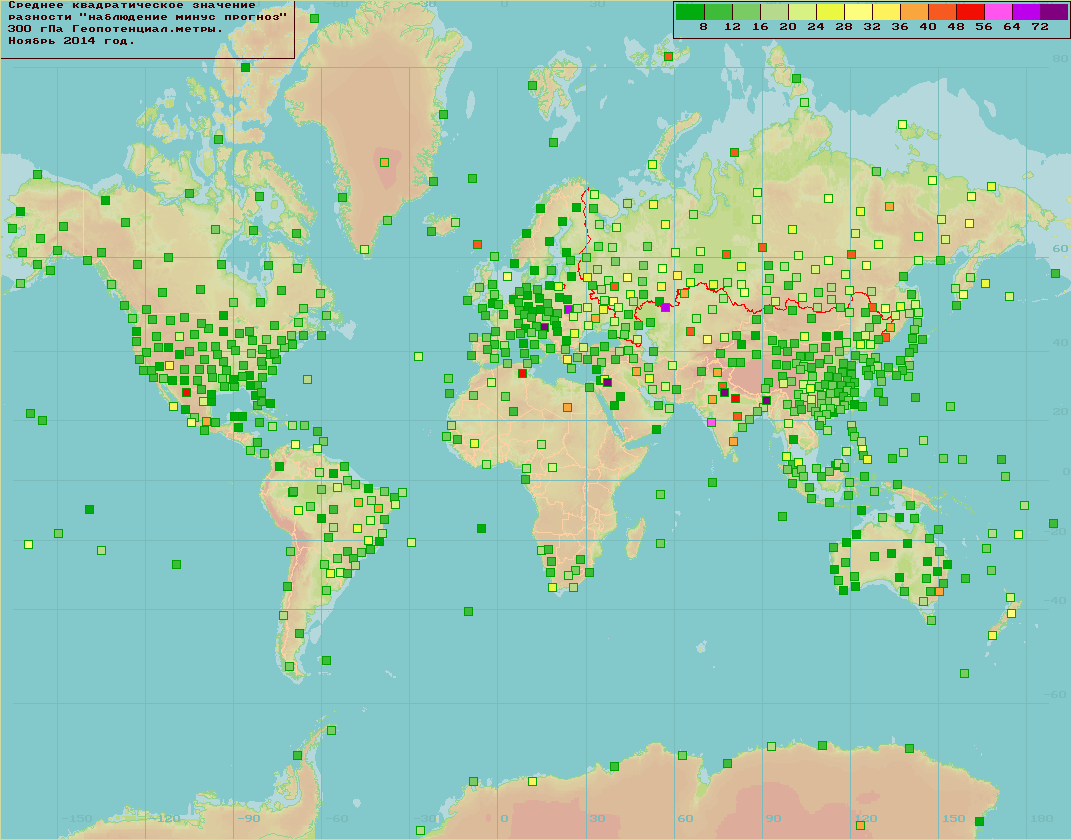Select the dark purple legend swatch above 72

[x=1054, y=12]
